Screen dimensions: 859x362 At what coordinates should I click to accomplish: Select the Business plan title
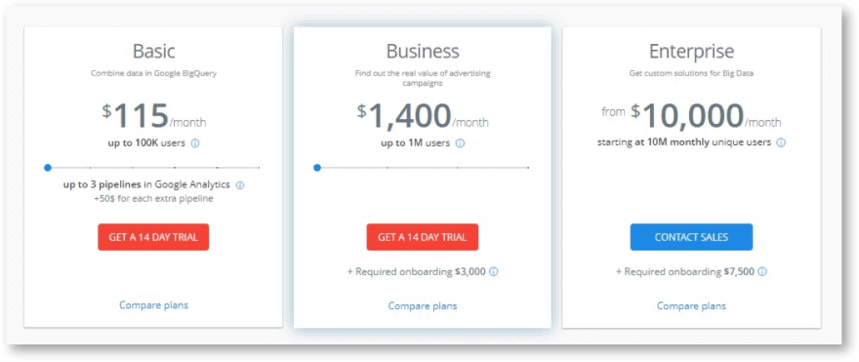coord(422,51)
